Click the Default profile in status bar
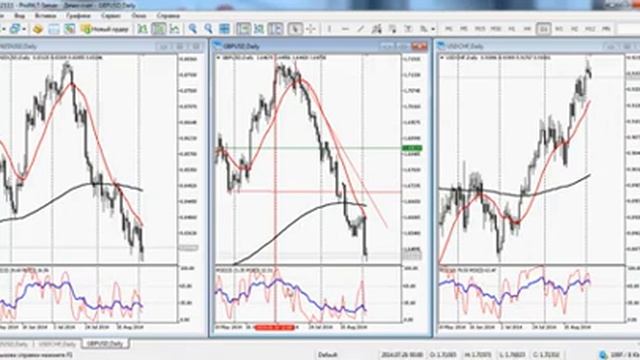 pyautogui.click(x=328, y=355)
